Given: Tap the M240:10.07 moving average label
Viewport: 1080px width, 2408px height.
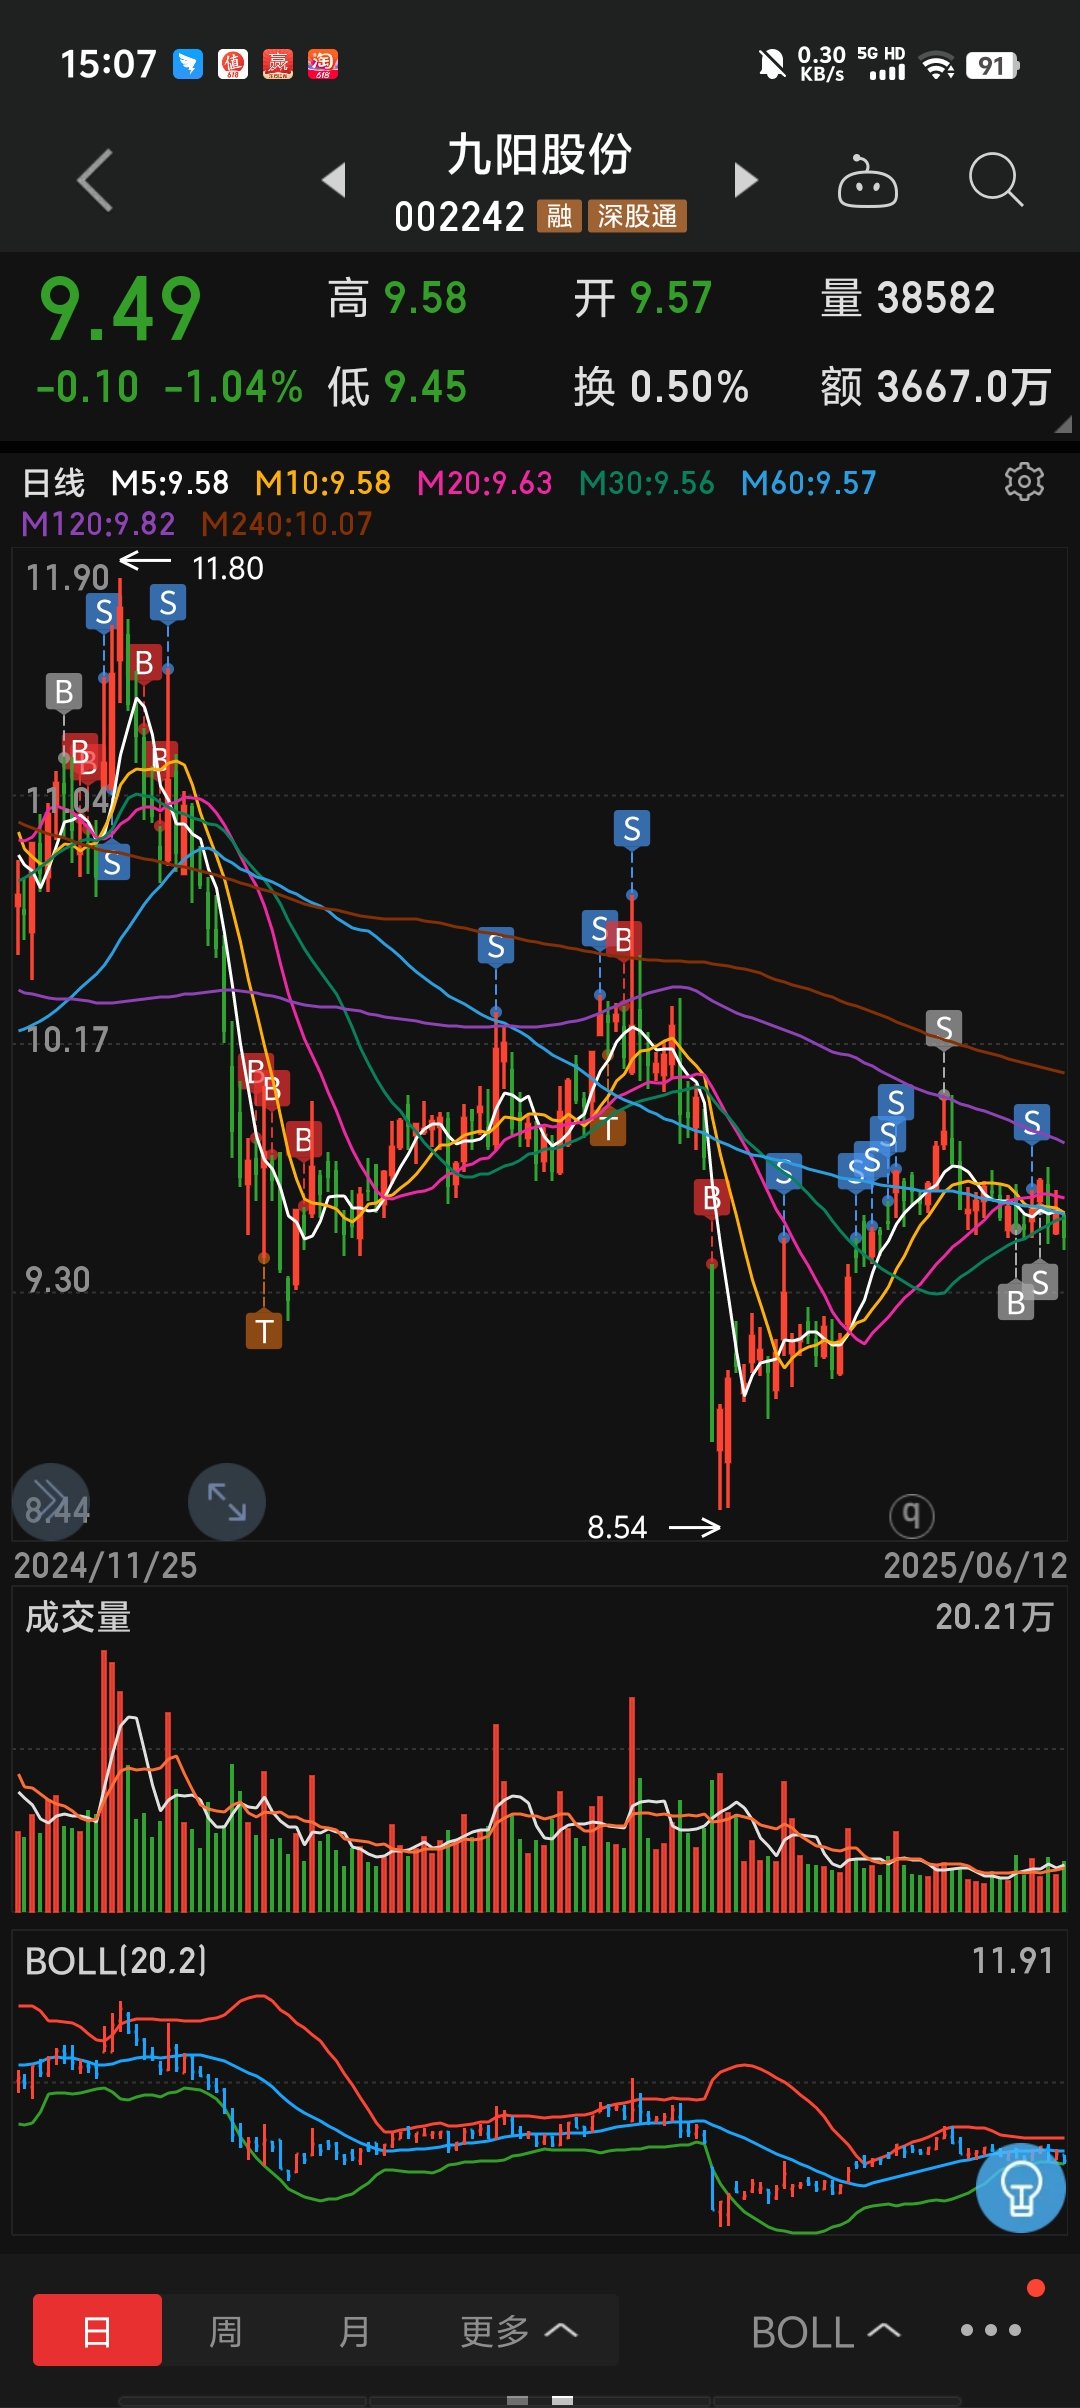Looking at the screenshot, I should [x=287, y=524].
